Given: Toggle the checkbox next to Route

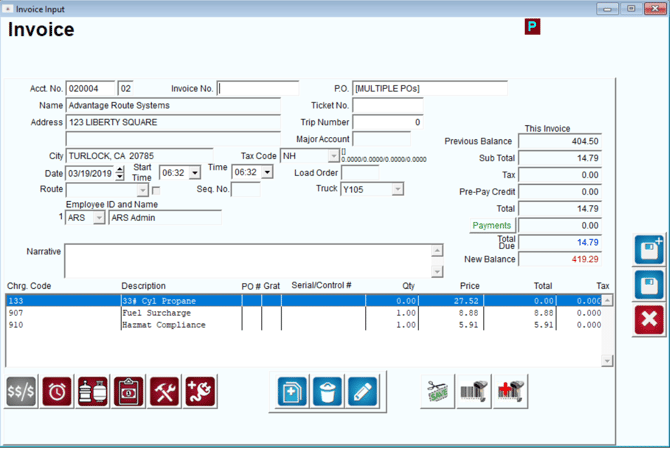Looking at the screenshot, I should point(156,191).
